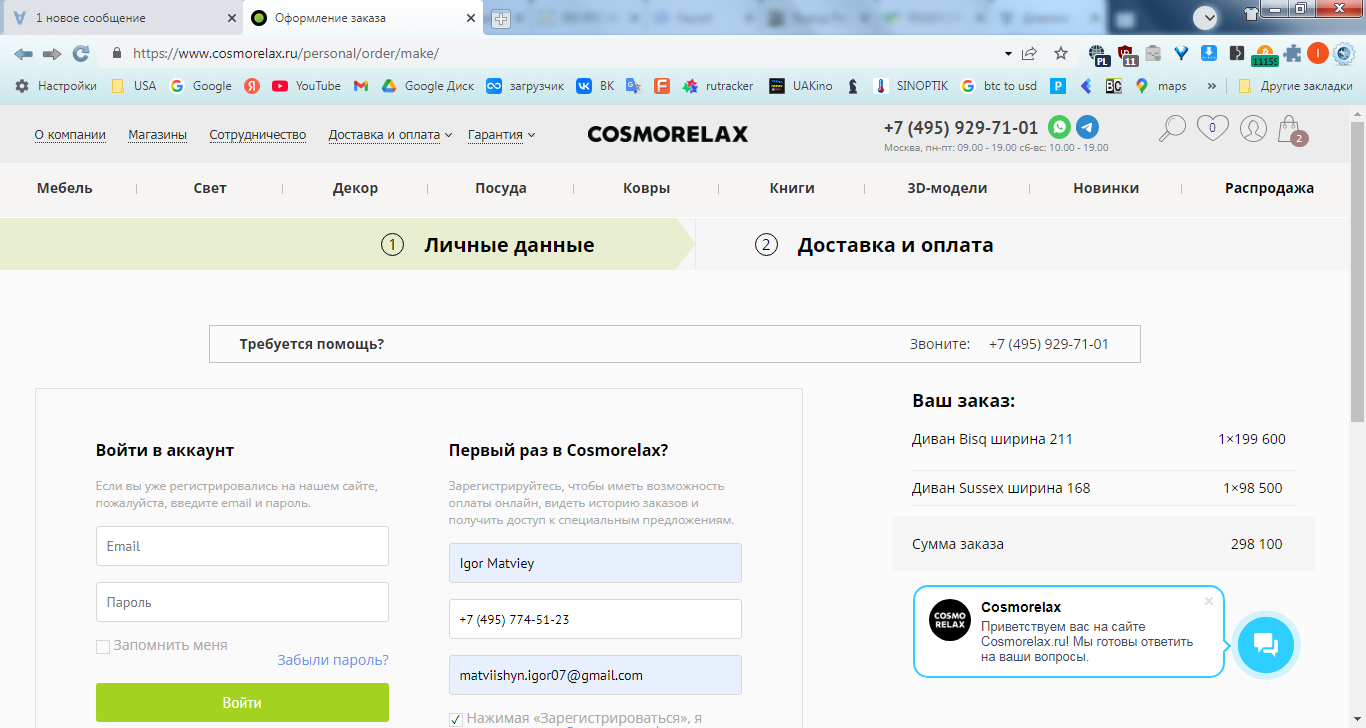Open a new browser tab
This screenshot has width=1366, height=728.
tap(501, 18)
